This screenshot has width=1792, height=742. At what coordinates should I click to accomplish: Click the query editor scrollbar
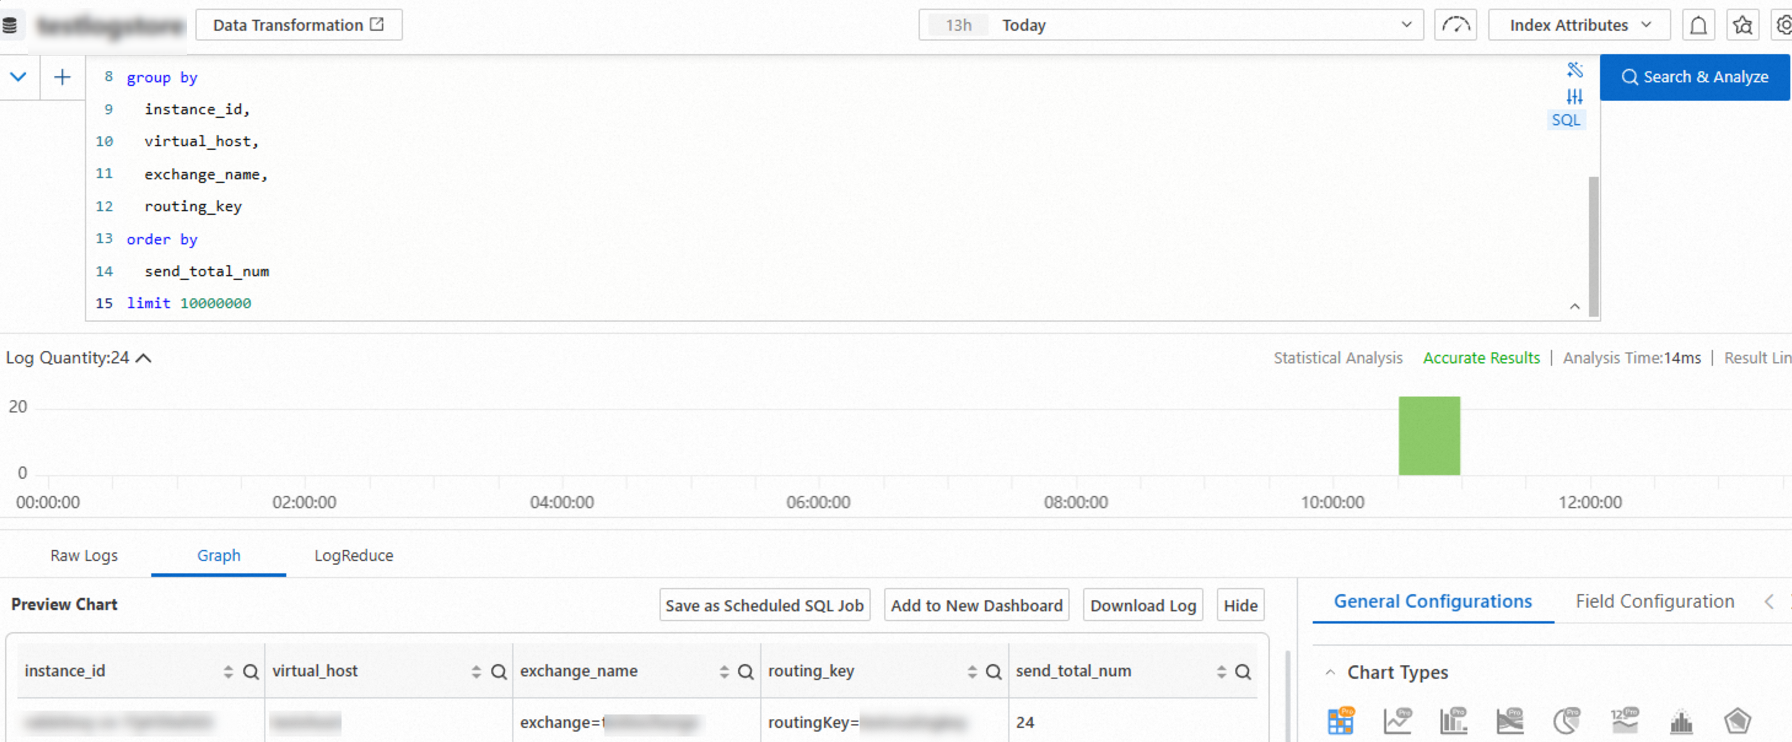tap(1593, 246)
